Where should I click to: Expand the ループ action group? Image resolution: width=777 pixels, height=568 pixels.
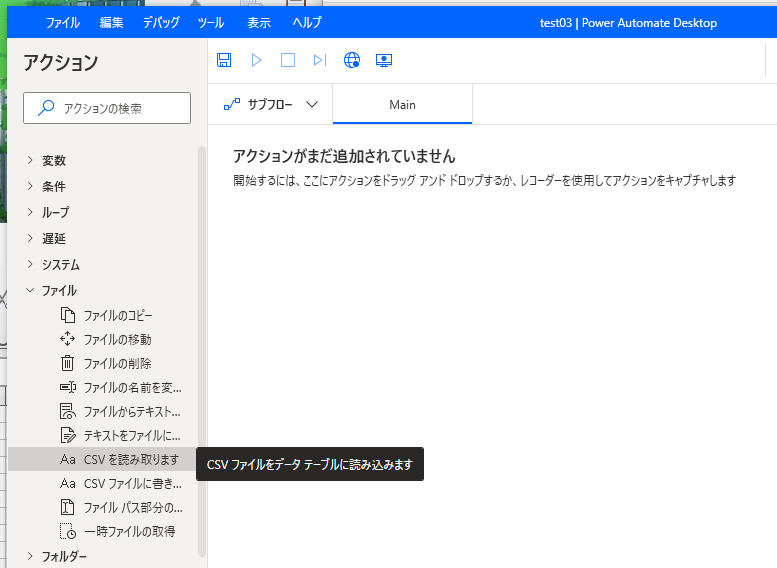[x=30, y=212]
